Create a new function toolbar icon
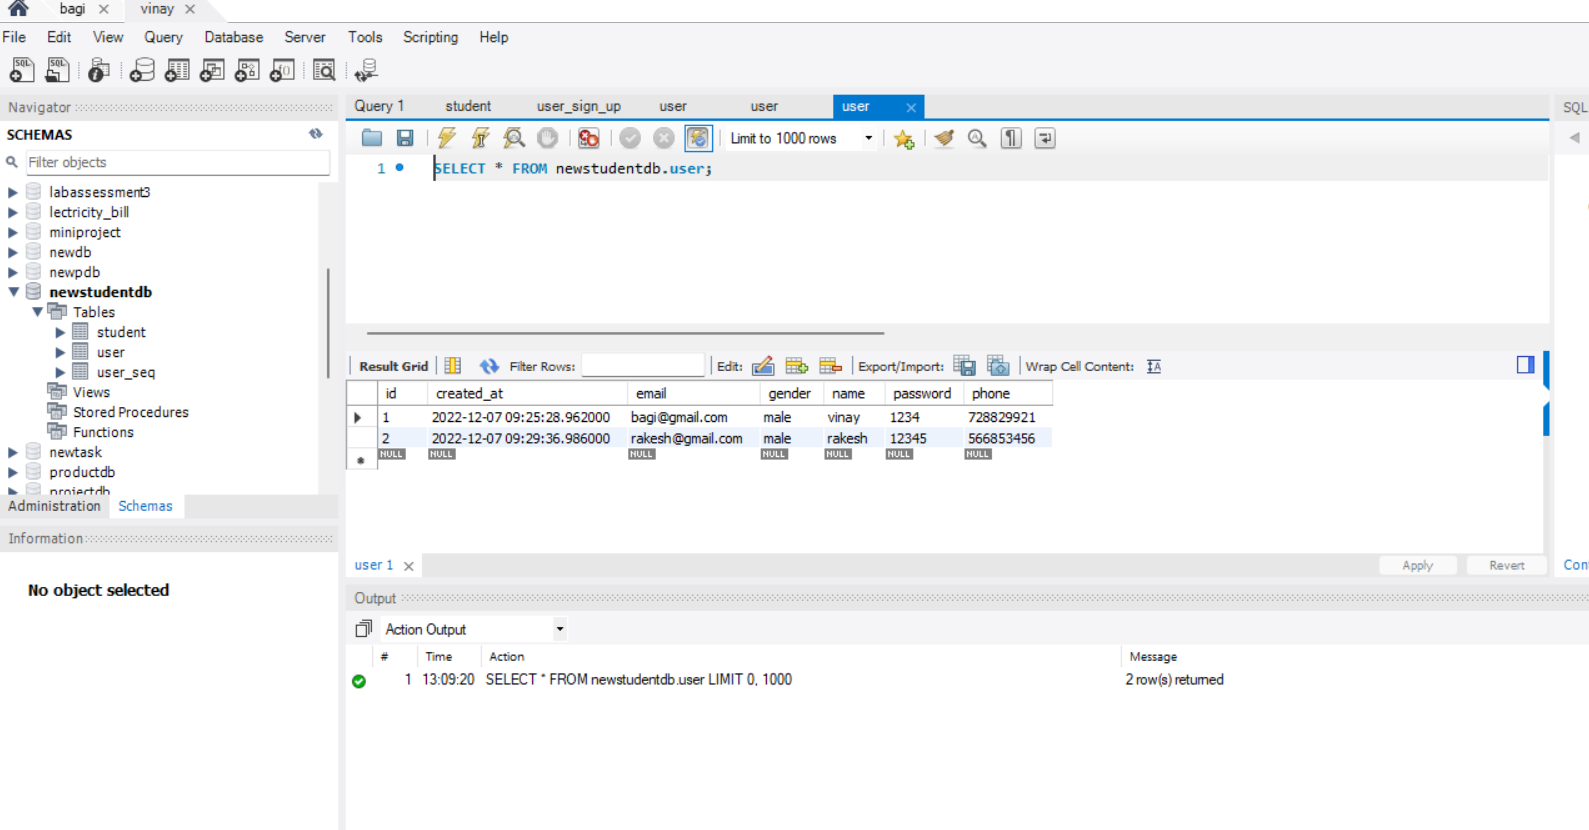The height and width of the screenshot is (830, 1589). [282, 70]
